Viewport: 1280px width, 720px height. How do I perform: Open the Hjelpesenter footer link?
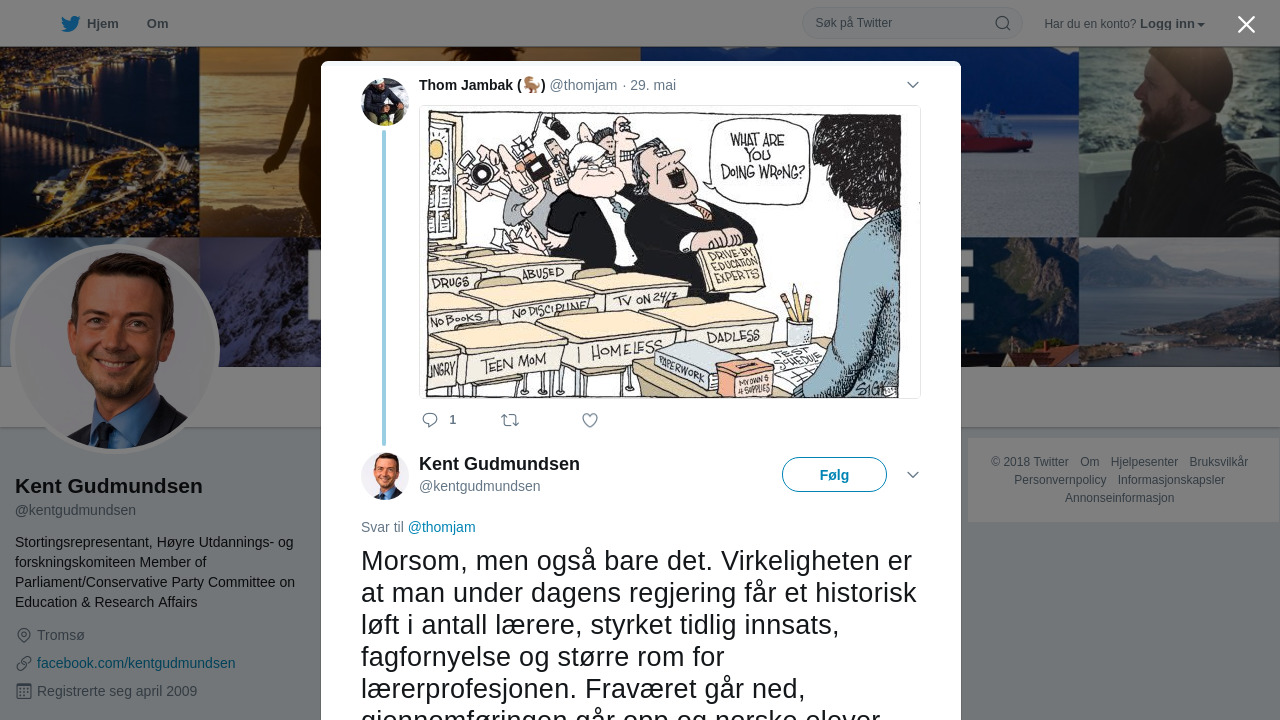point(1144,462)
